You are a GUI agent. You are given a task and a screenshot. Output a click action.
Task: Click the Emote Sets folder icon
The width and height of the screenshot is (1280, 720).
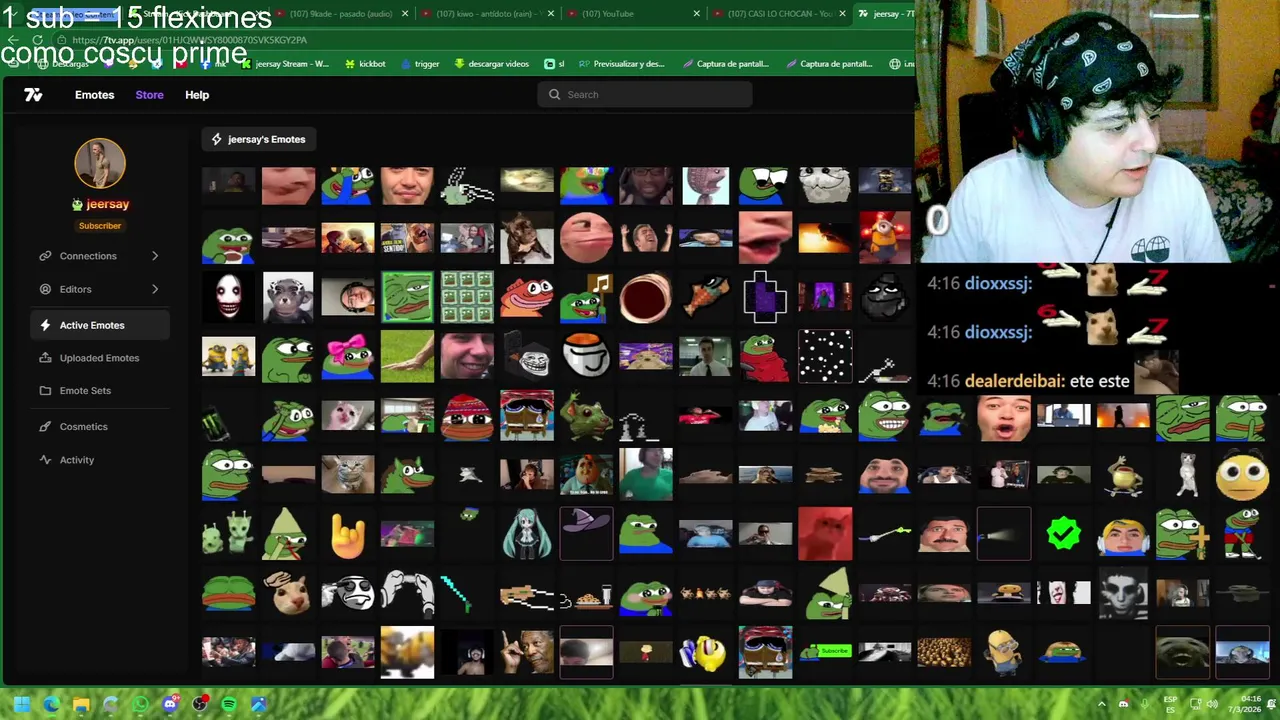click(45, 391)
